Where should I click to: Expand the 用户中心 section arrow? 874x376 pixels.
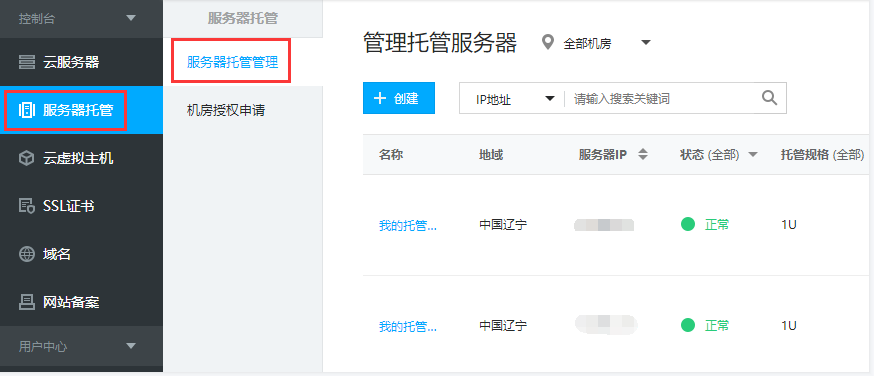pos(131,346)
